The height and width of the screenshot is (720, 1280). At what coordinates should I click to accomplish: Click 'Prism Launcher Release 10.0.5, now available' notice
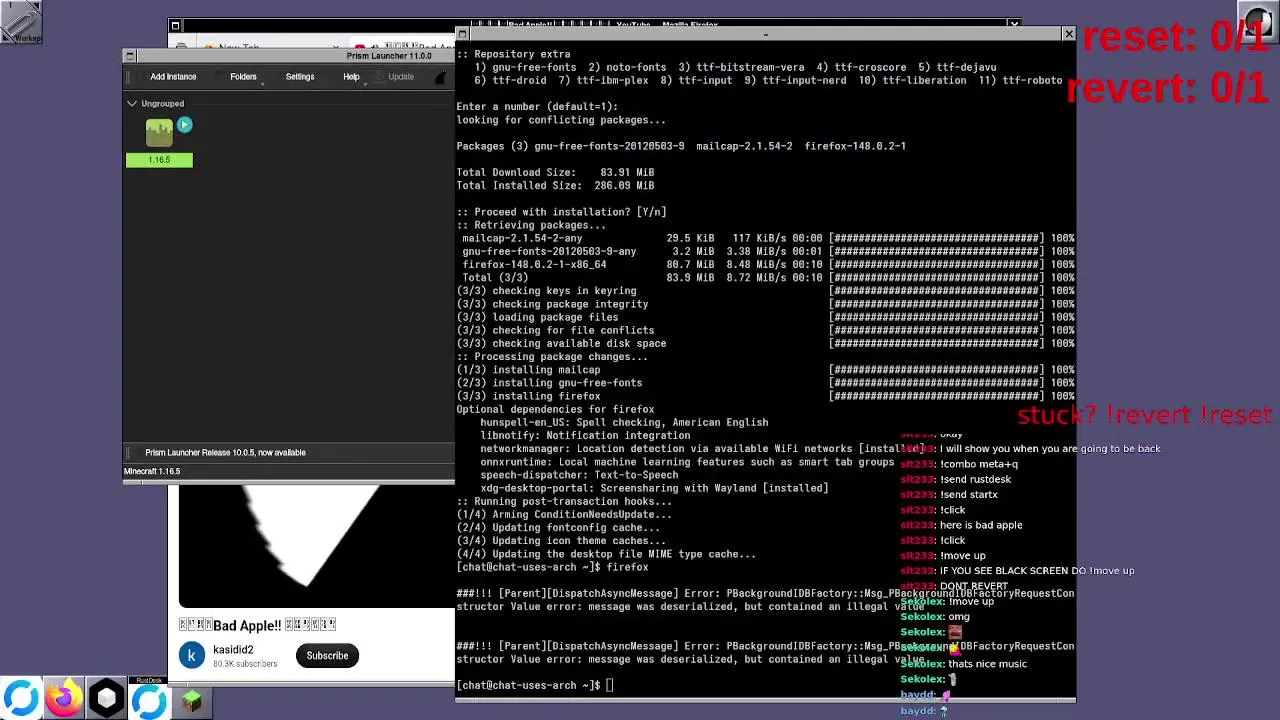click(225, 452)
